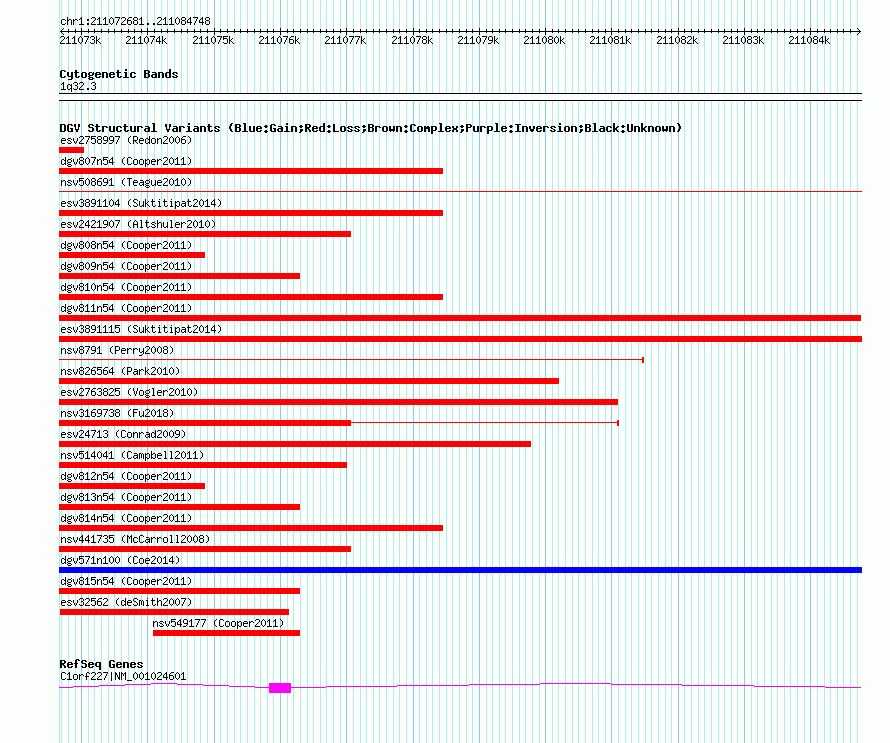Select the nsv549177 (Cooper2011) label
Image resolution: width=890 pixels, height=743 pixels.
[x=218, y=623]
